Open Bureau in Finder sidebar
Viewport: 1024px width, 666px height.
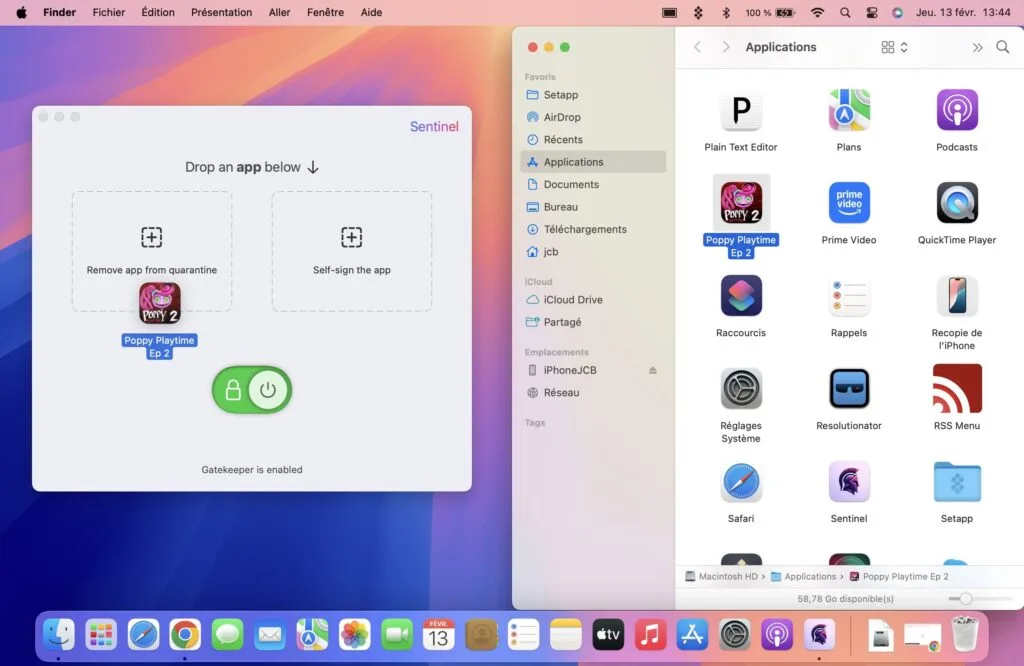(x=593, y=207)
